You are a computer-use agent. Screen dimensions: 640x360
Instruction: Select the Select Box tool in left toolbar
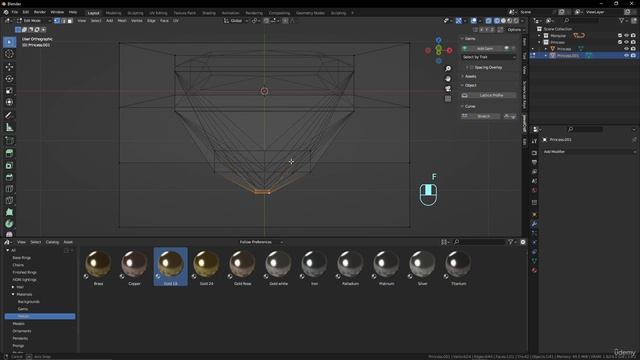pos(9,42)
